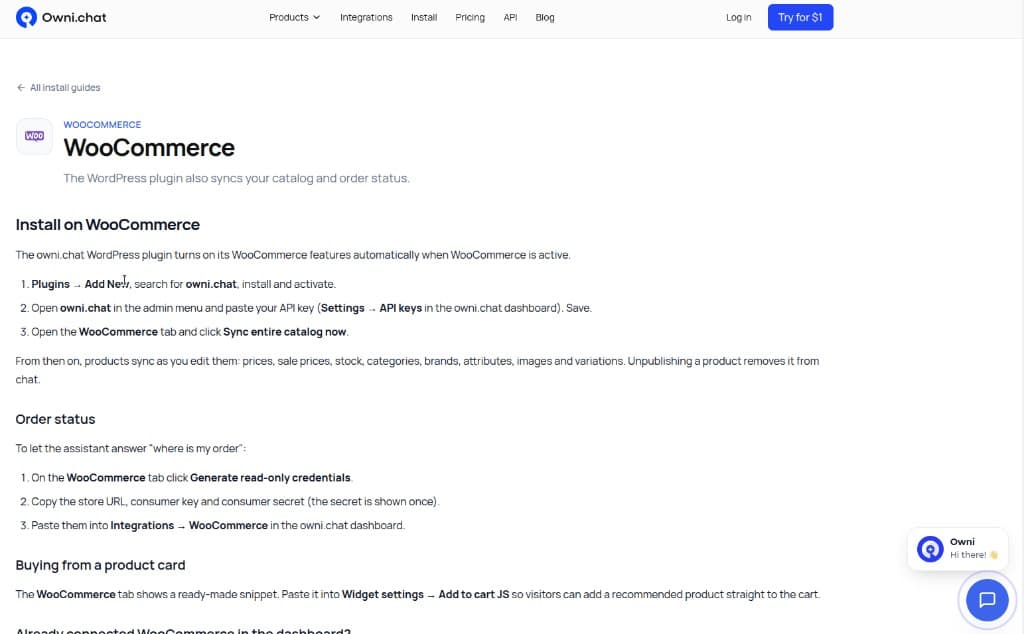Open the Owni 'Hi there!' chat greeting

(957, 548)
